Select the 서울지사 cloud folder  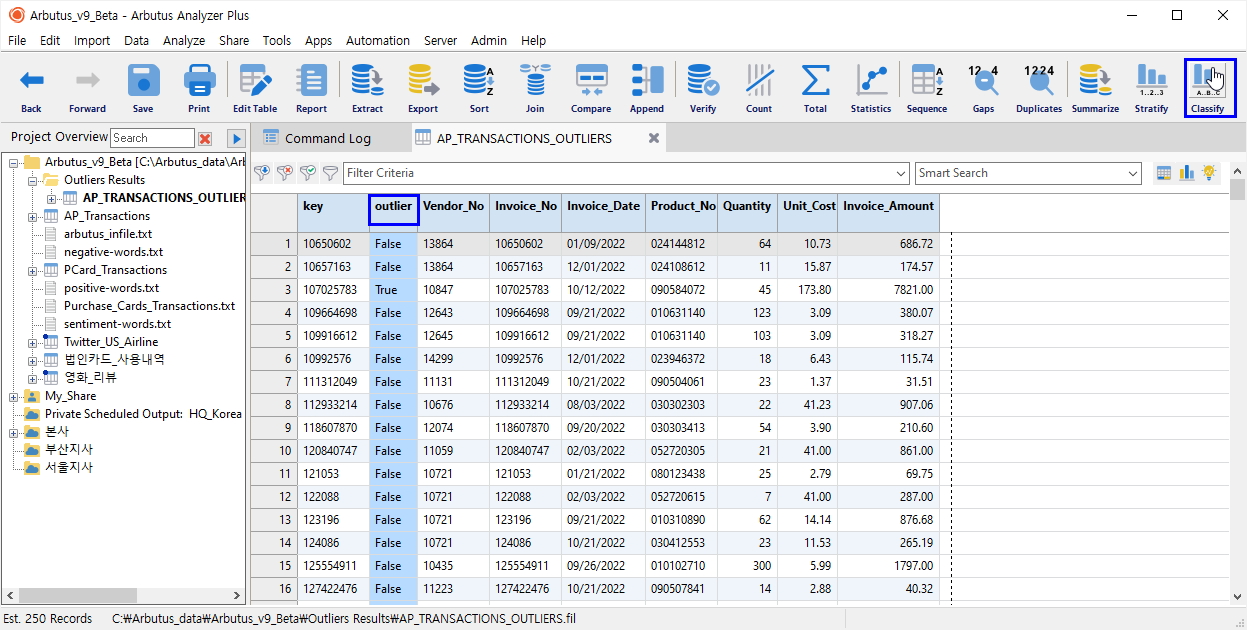coord(68,468)
